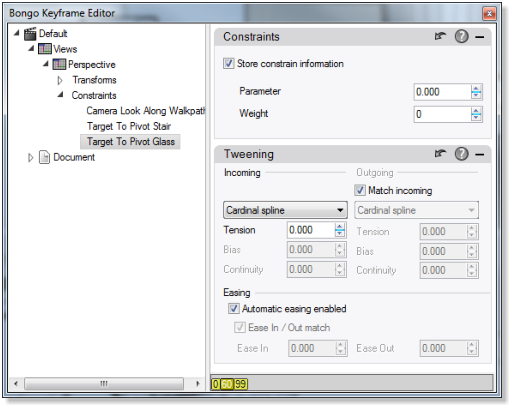
Task: Open the Outgoing Cardinal spline dropdown
Action: (416, 210)
